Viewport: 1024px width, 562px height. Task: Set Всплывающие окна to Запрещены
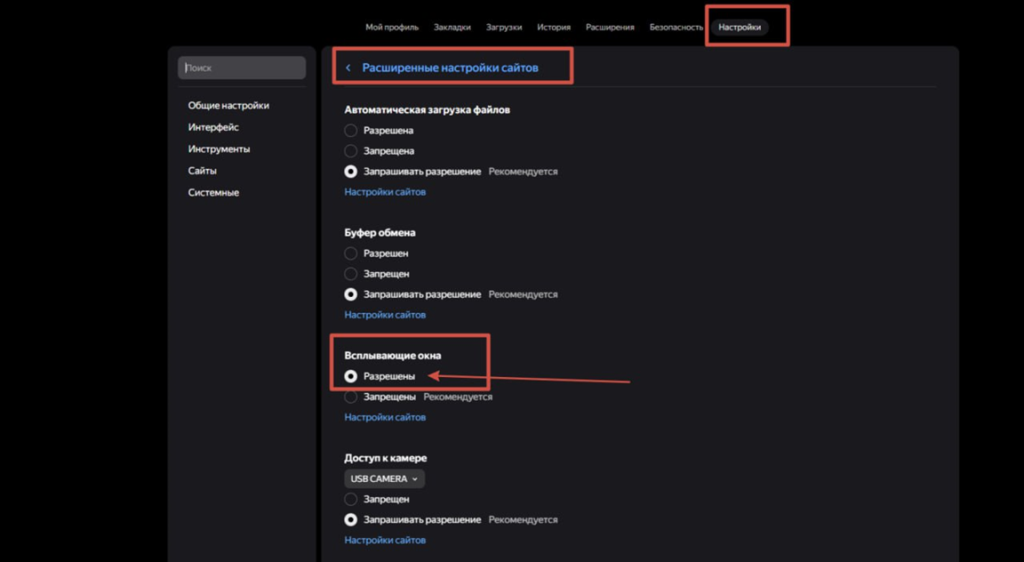coord(351,397)
